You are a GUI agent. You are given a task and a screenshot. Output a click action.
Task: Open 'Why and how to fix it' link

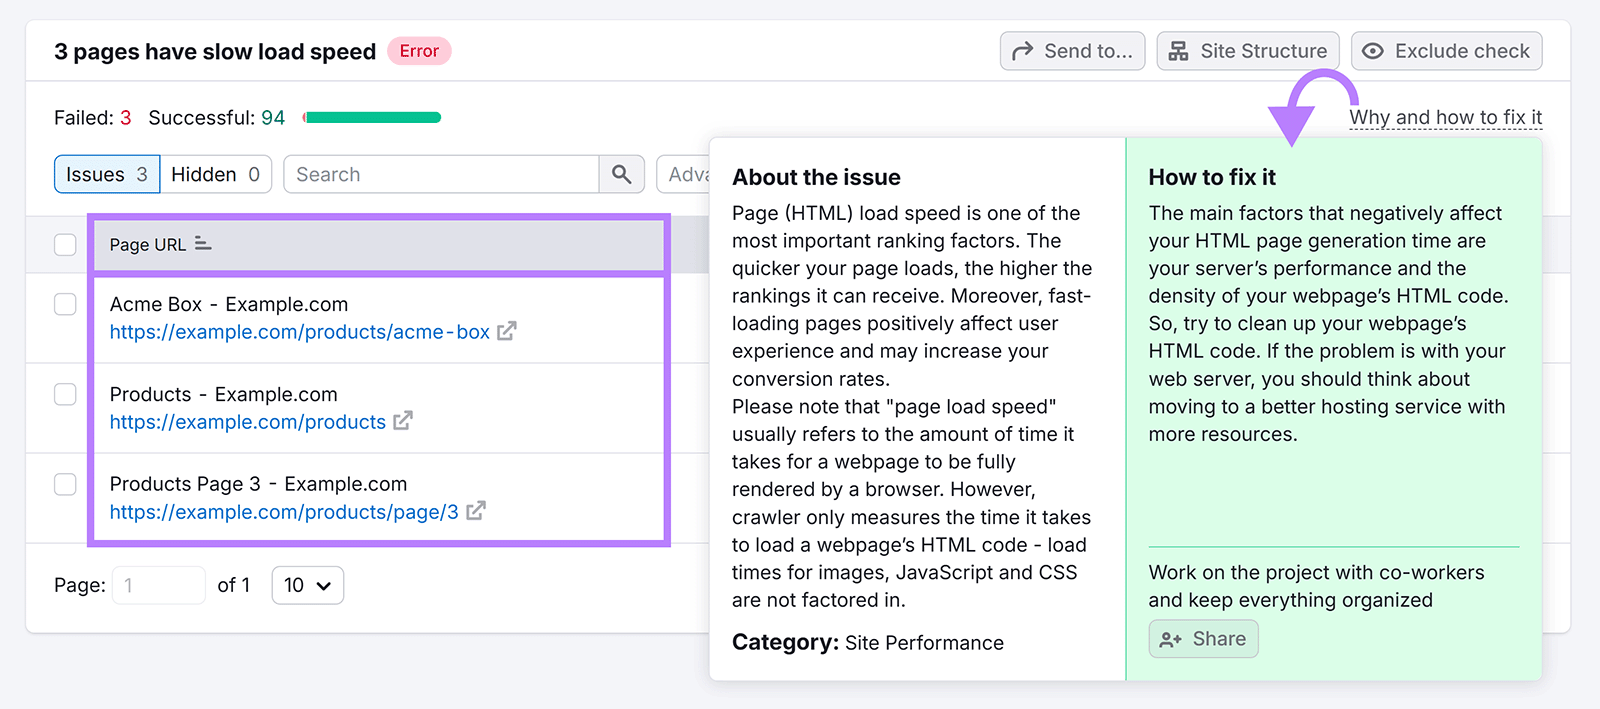pos(1445,118)
